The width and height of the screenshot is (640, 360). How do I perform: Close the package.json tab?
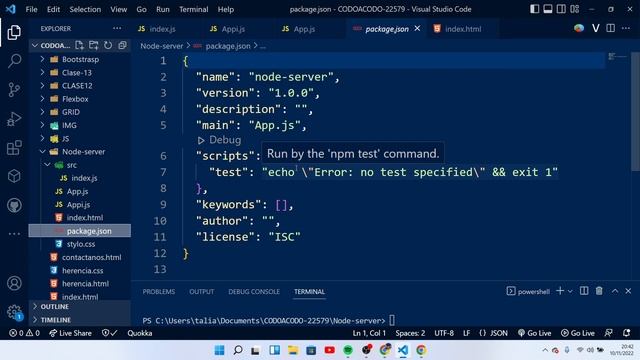click(x=417, y=29)
